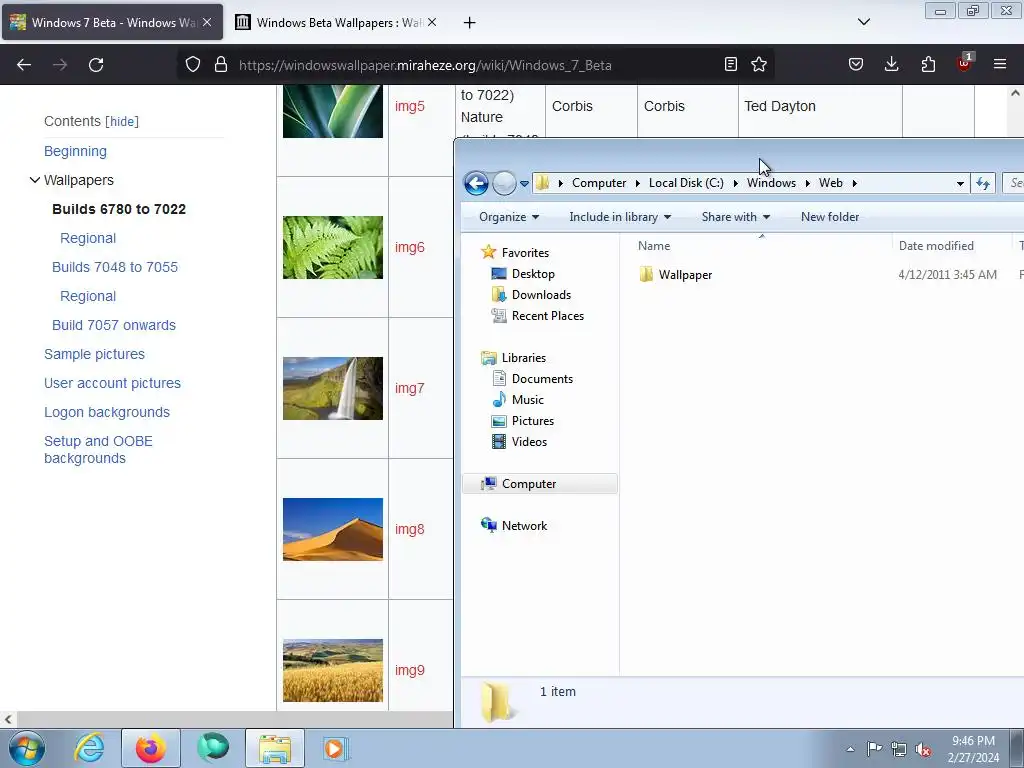Screen dimensions: 1024x768
Task: Click the uBlock Origin extension icon
Action: click(964, 63)
